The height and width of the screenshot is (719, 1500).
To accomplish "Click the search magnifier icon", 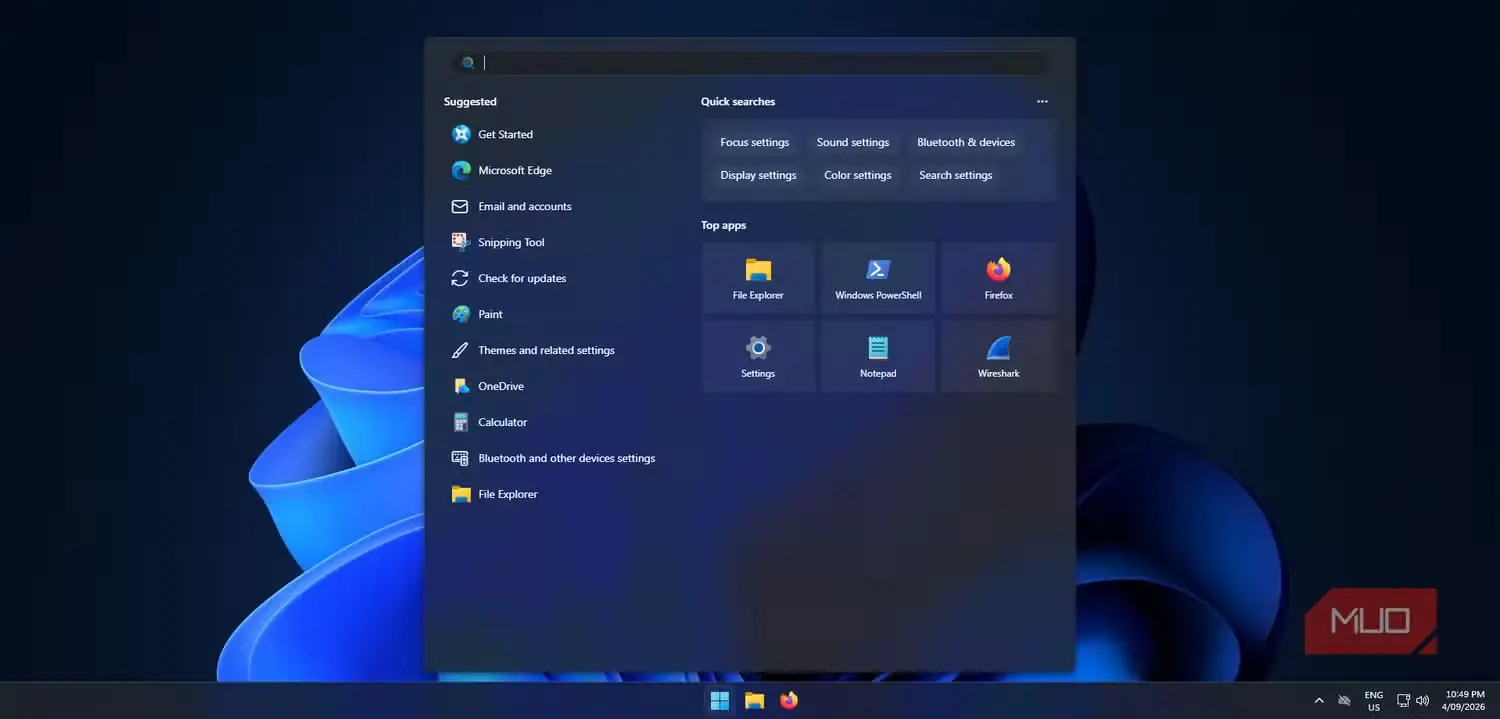I will 468,63.
